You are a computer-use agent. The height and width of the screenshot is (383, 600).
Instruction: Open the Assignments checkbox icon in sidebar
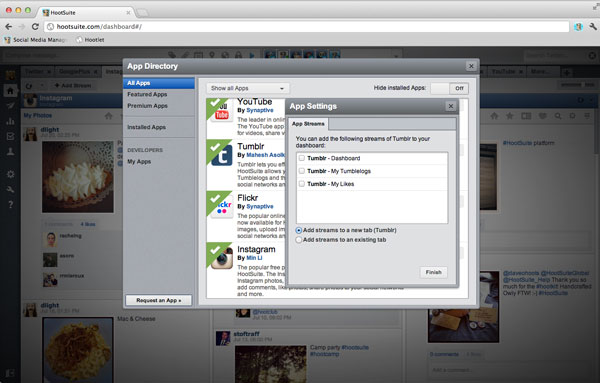10,136
